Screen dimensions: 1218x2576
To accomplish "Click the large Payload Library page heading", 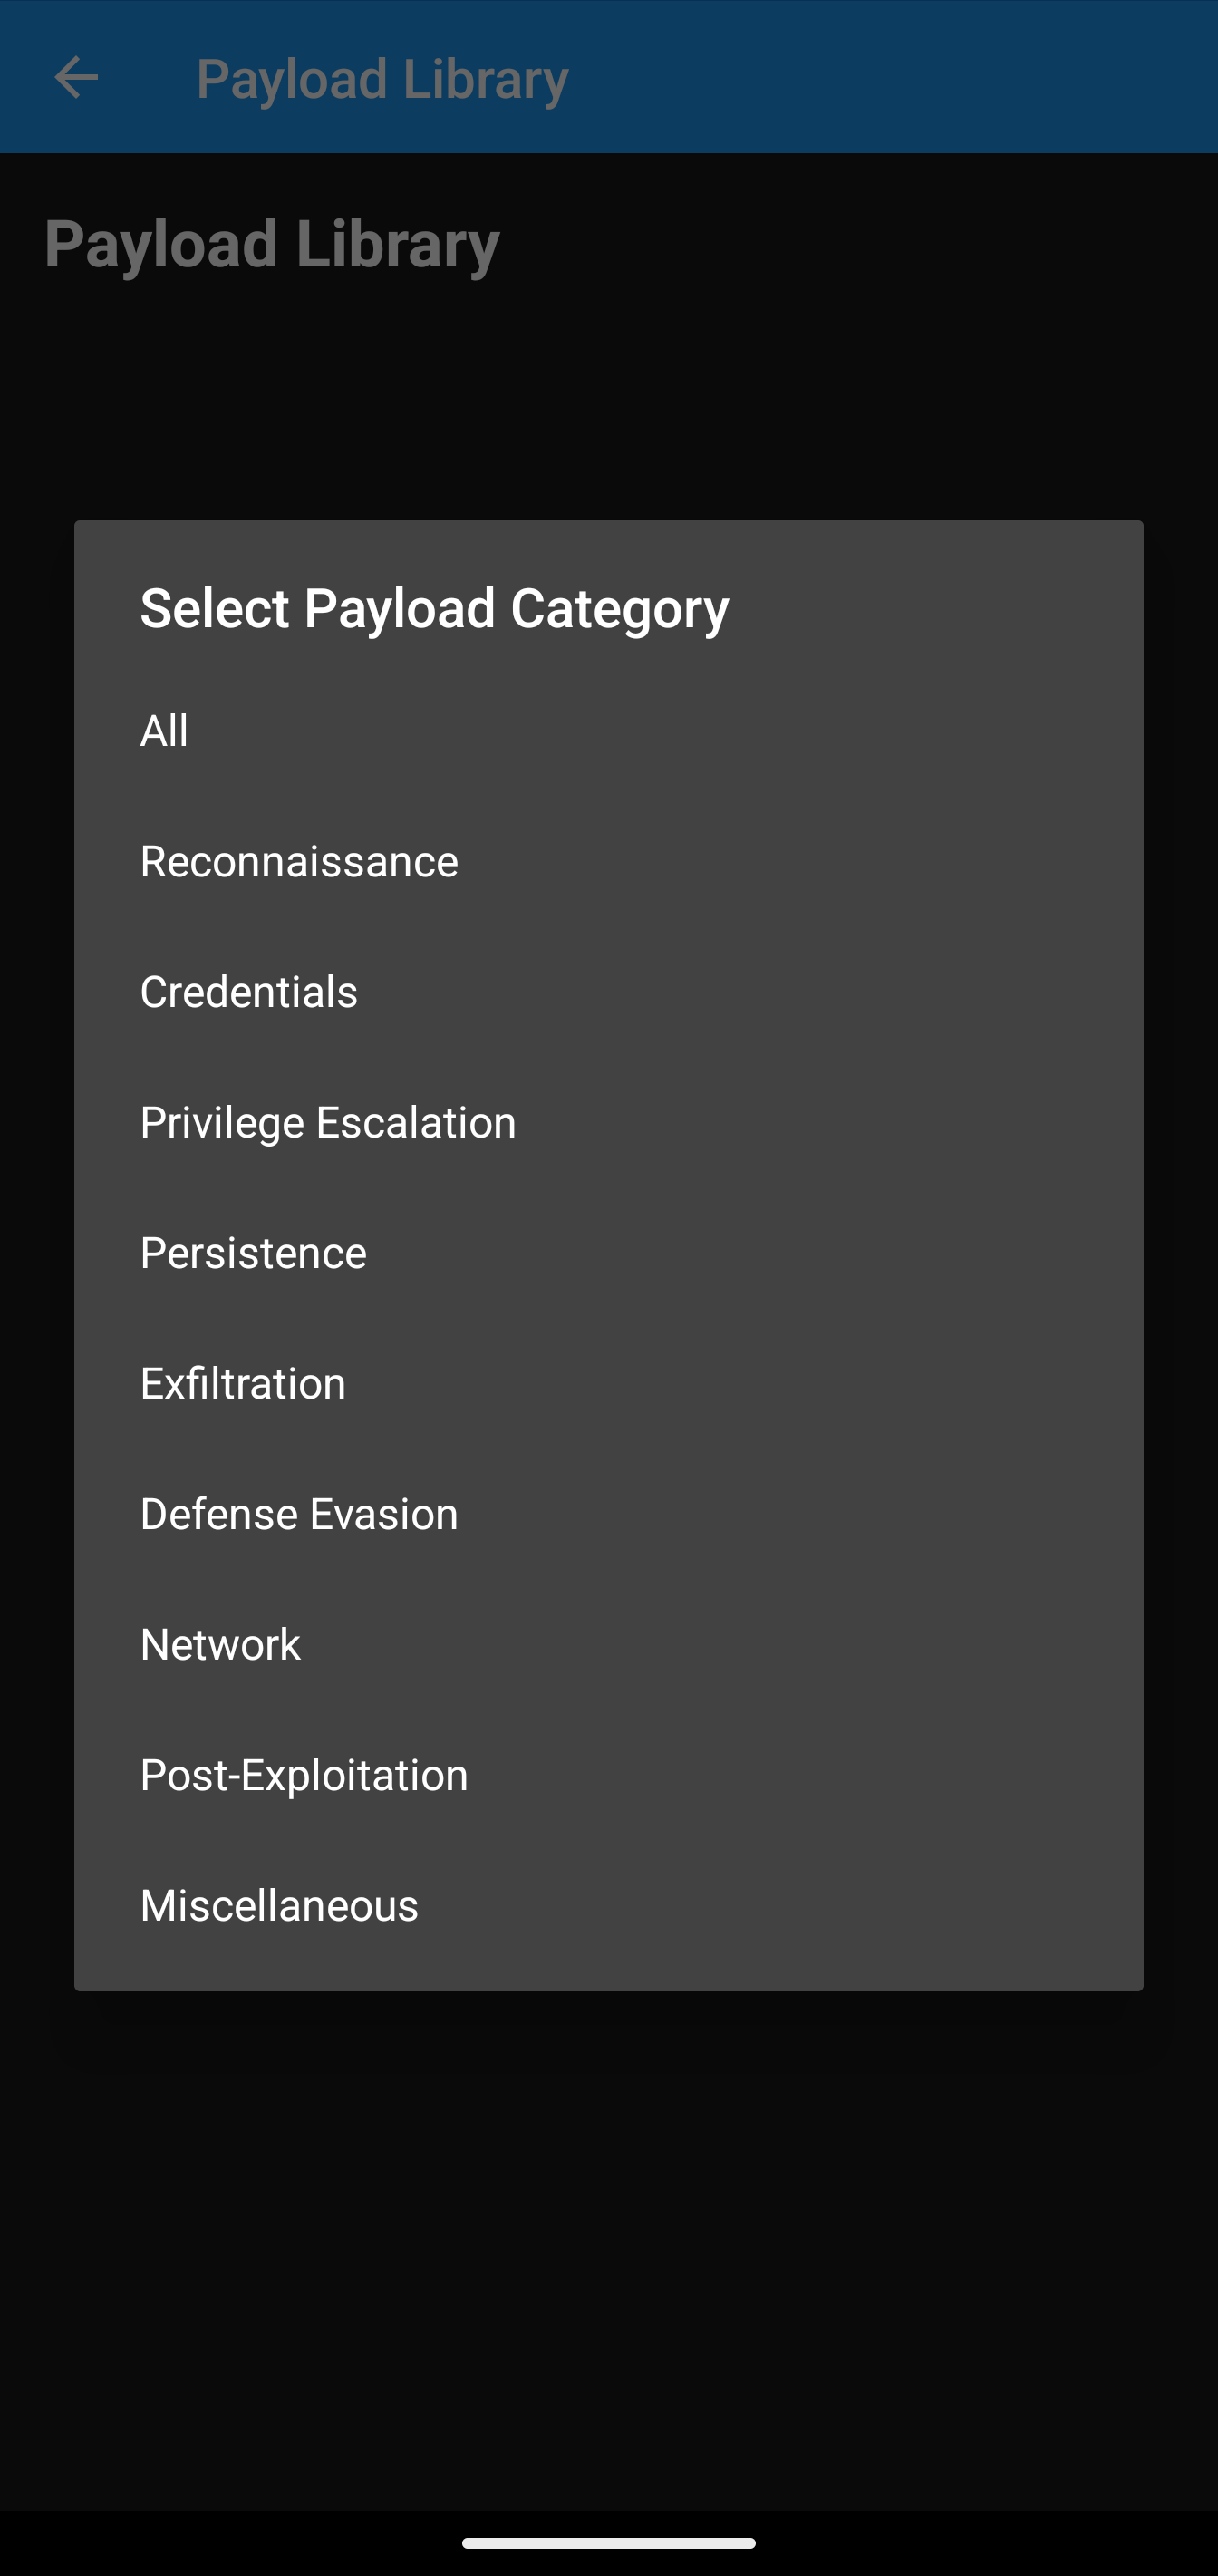I will (272, 244).
